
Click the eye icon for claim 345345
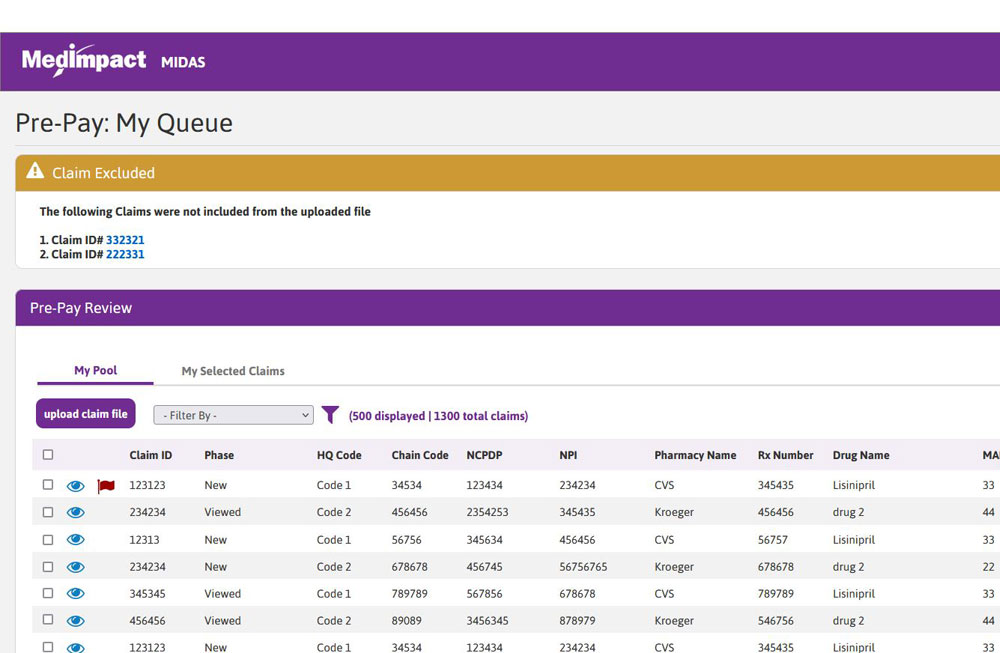pyautogui.click(x=75, y=594)
